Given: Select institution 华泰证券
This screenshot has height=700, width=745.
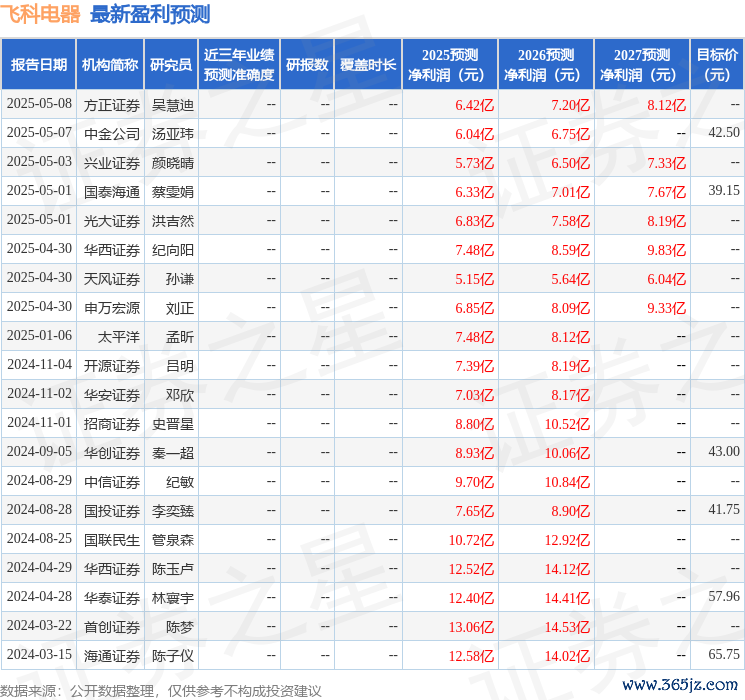Looking at the screenshot, I should [112, 598].
